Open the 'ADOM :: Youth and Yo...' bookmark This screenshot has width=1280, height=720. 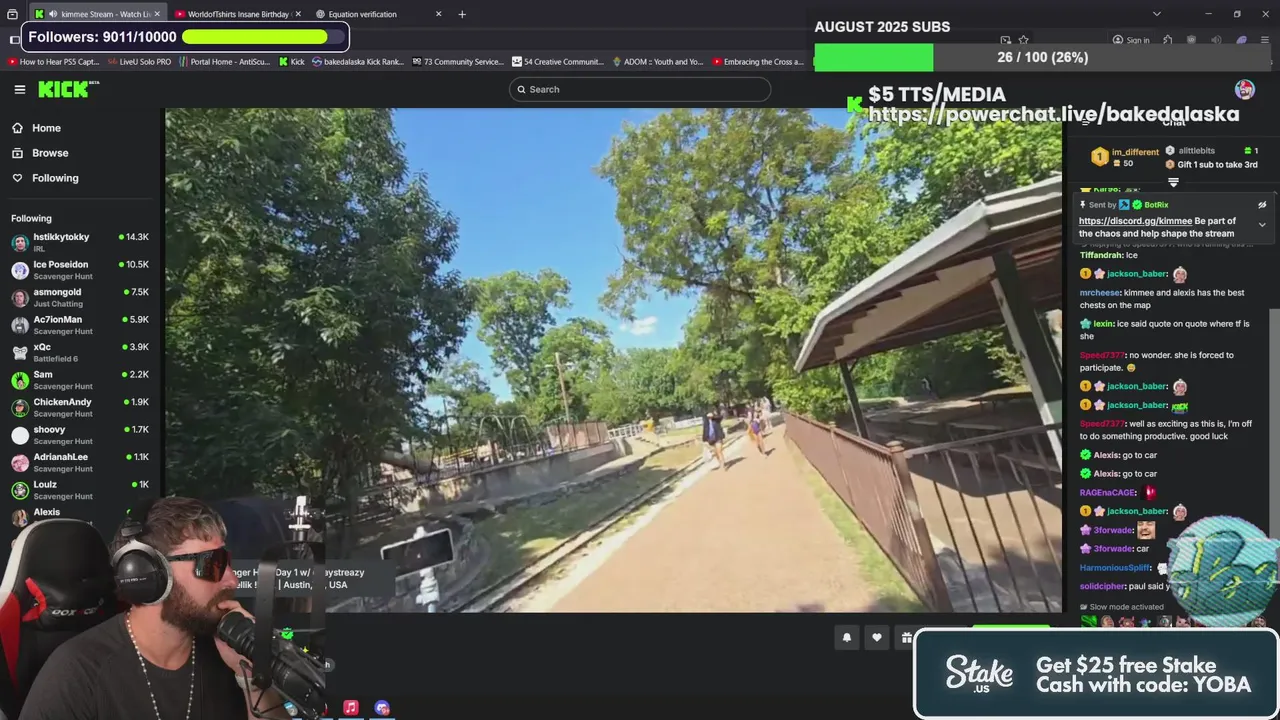click(x=658, y=62)
